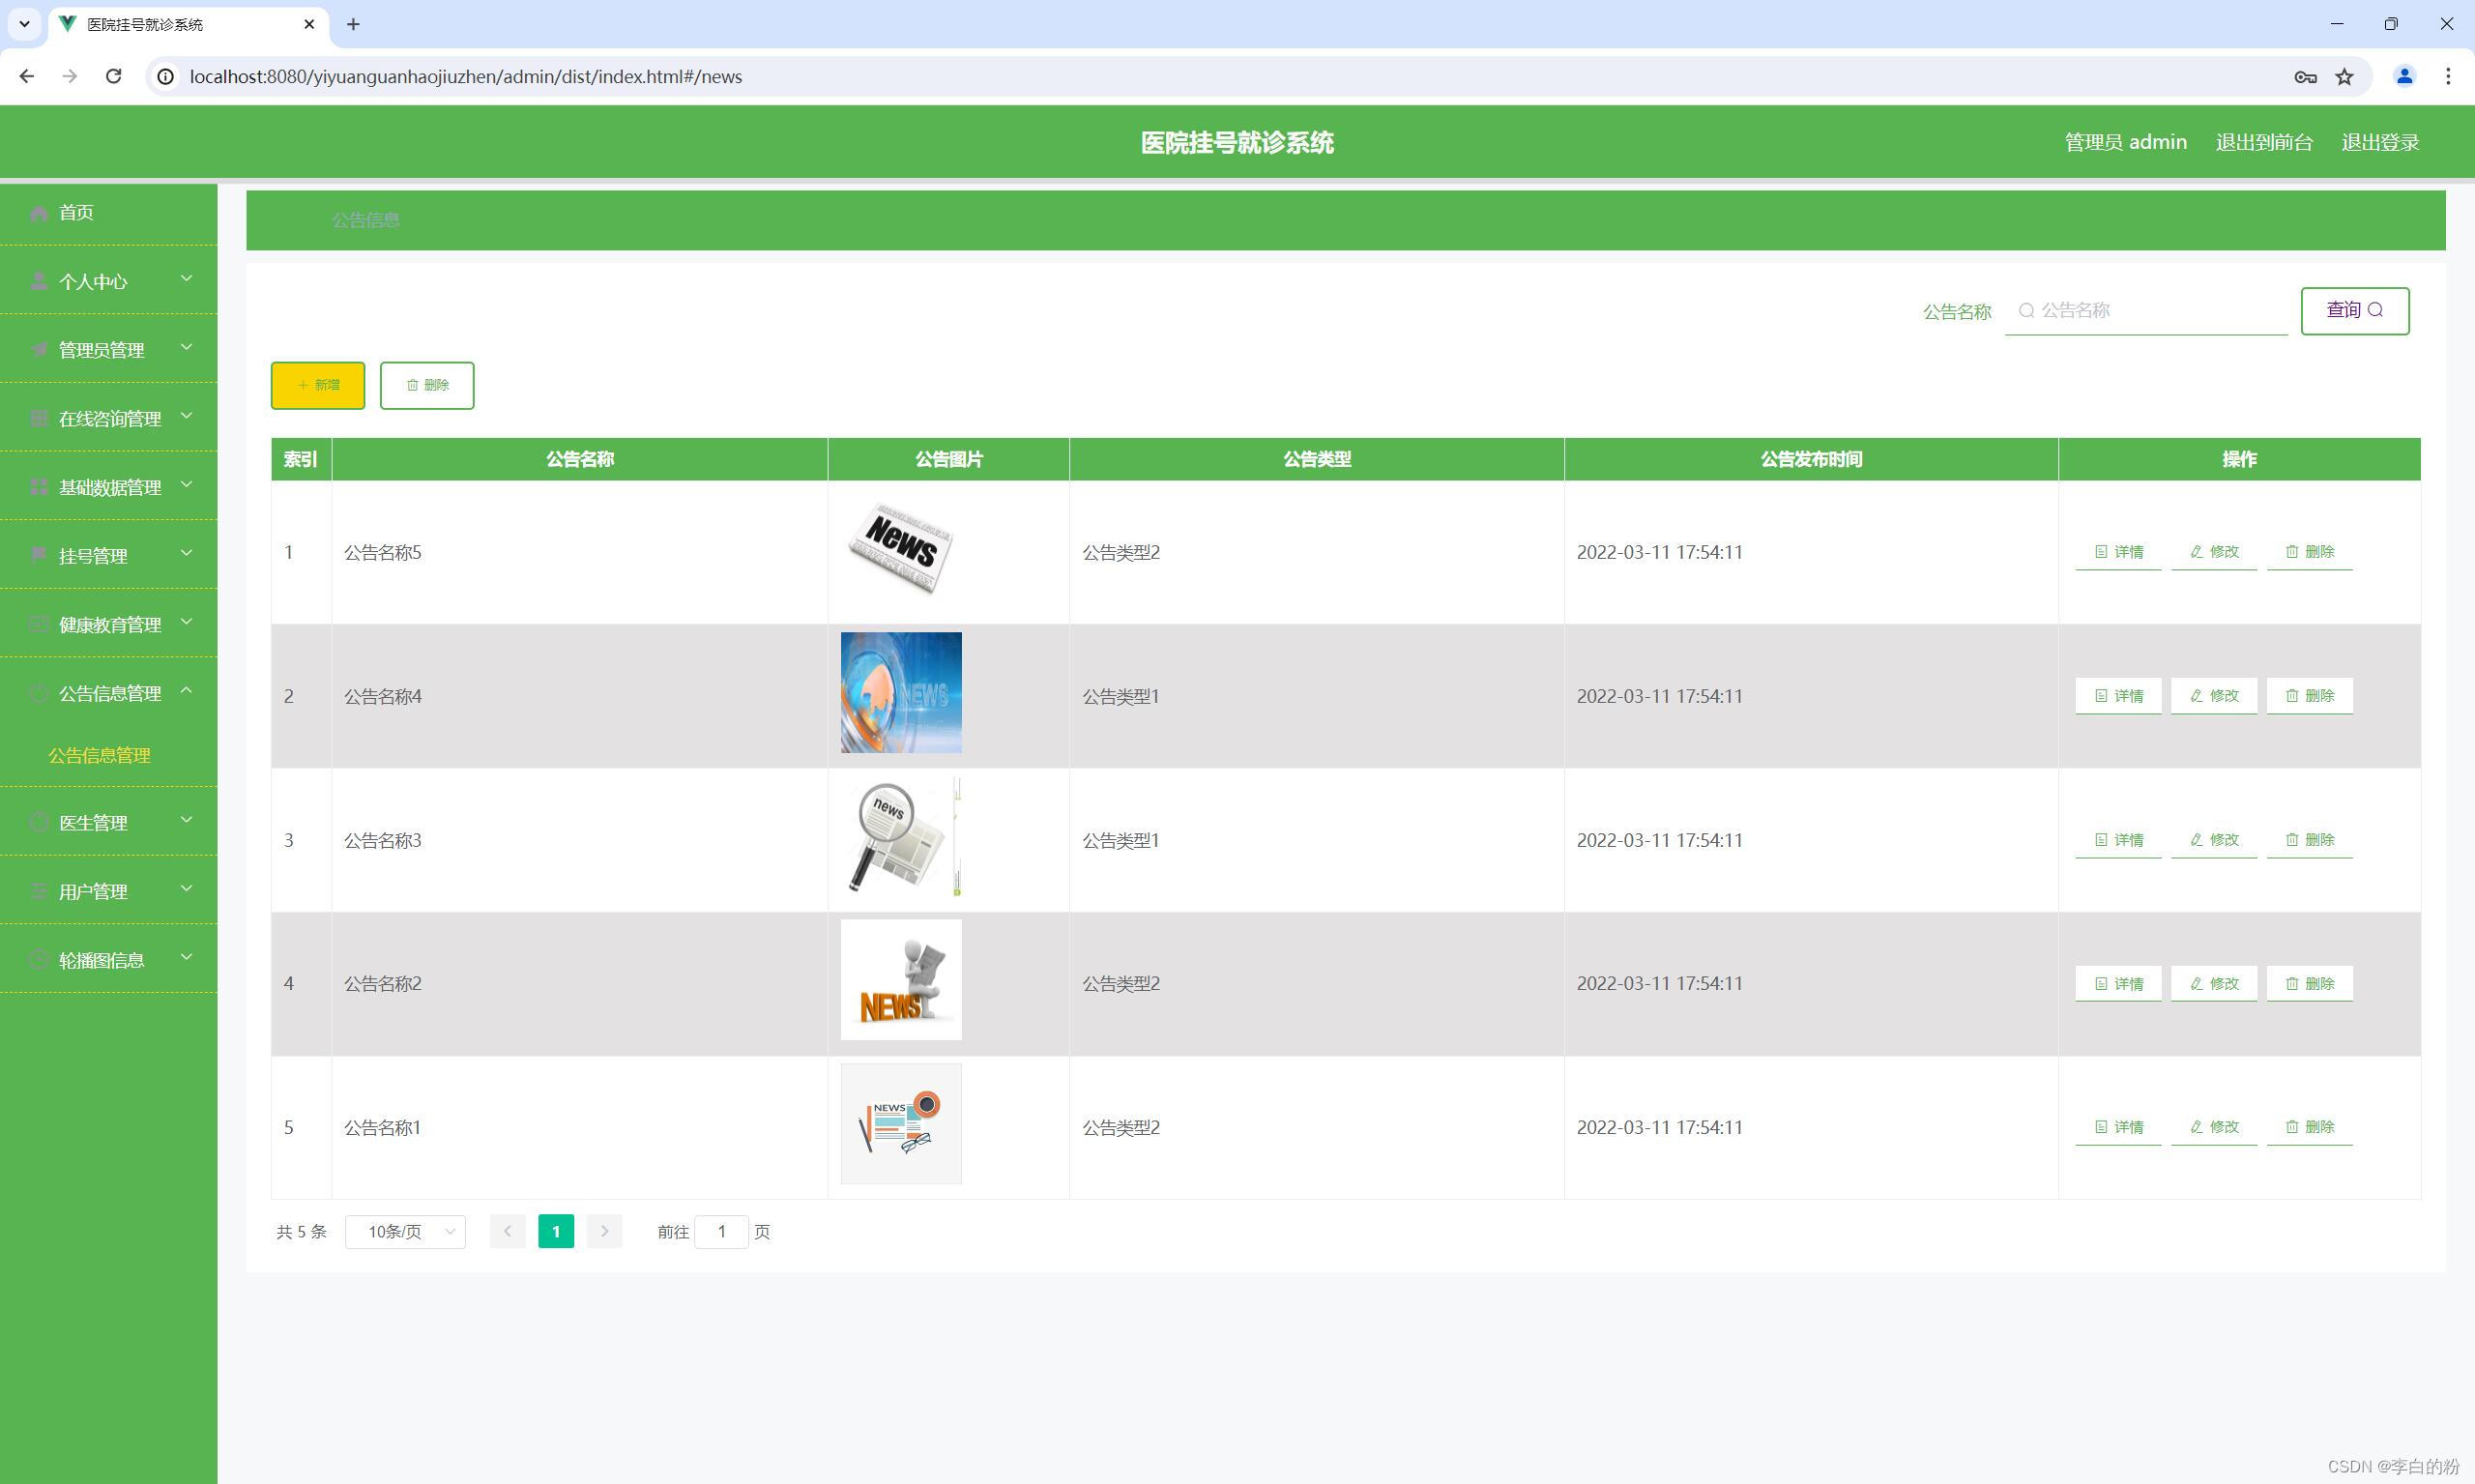Click the pencil icon on 修改 in row 1

coord(2195,551)
